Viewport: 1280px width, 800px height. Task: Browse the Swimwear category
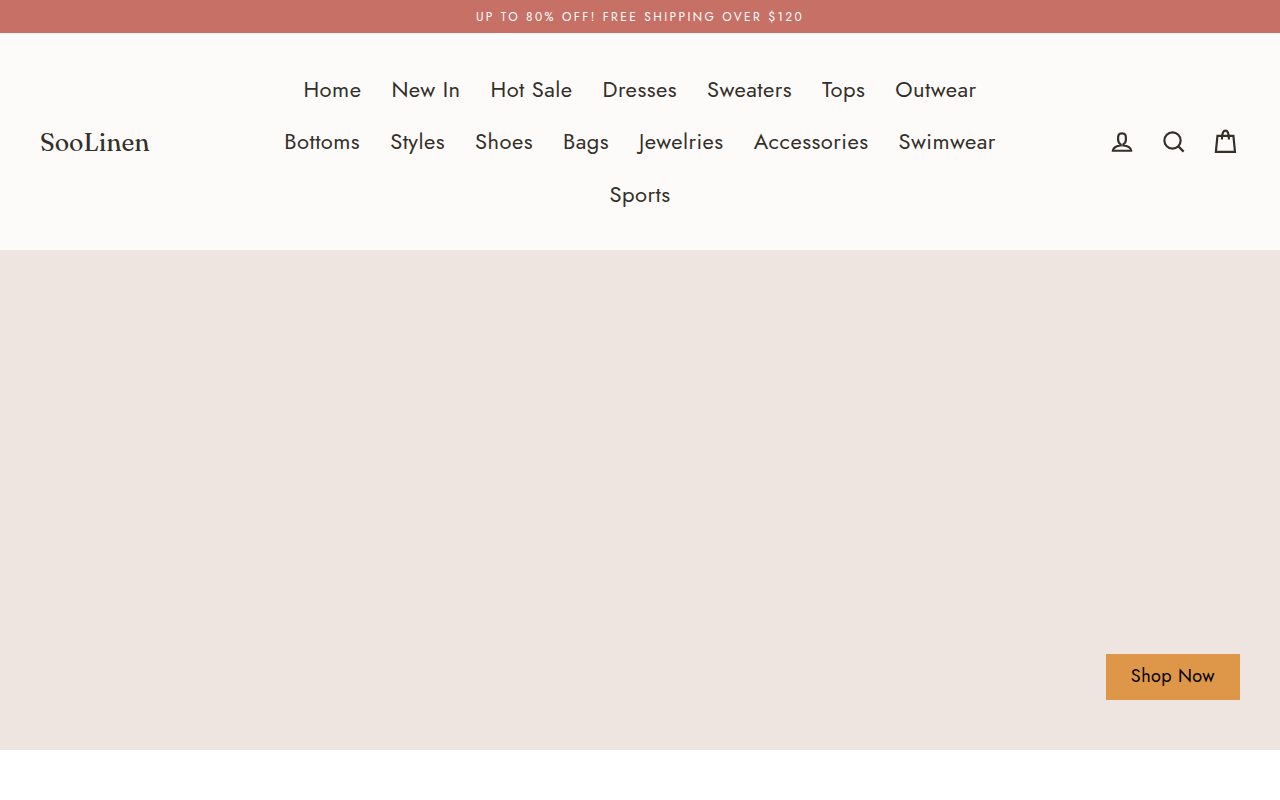[947, 142]
